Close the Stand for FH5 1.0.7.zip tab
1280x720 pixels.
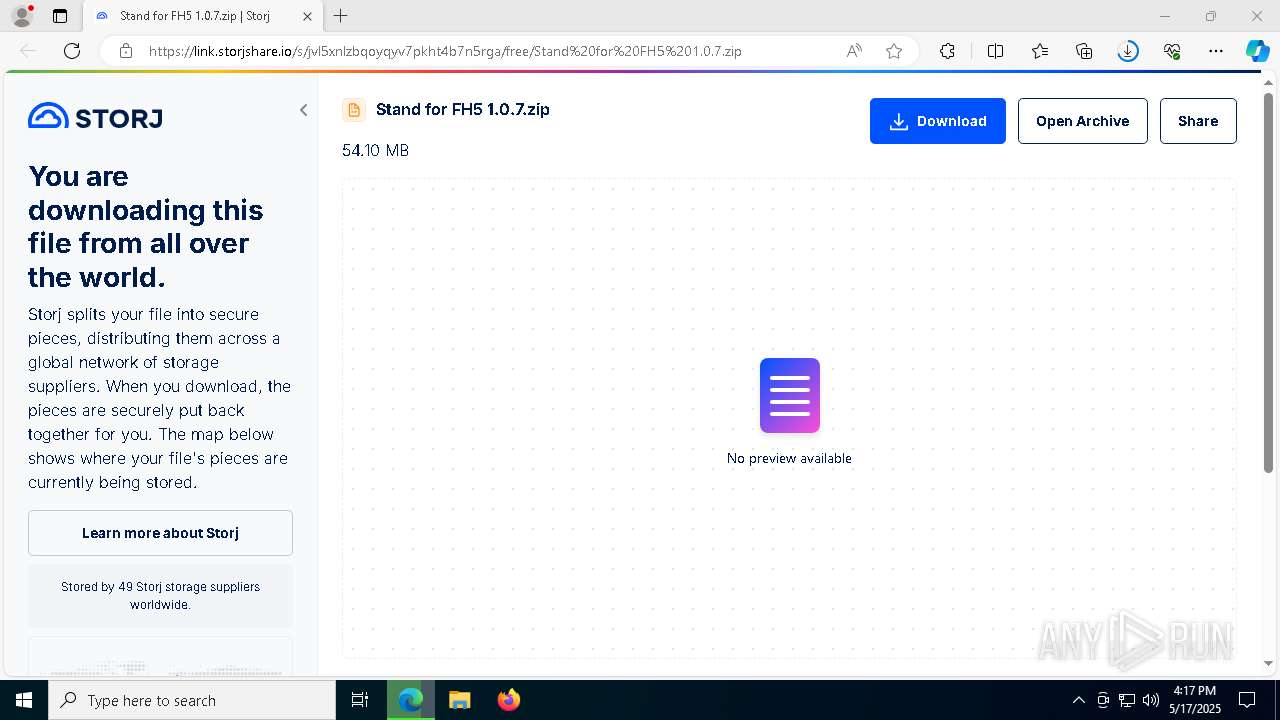308,16
